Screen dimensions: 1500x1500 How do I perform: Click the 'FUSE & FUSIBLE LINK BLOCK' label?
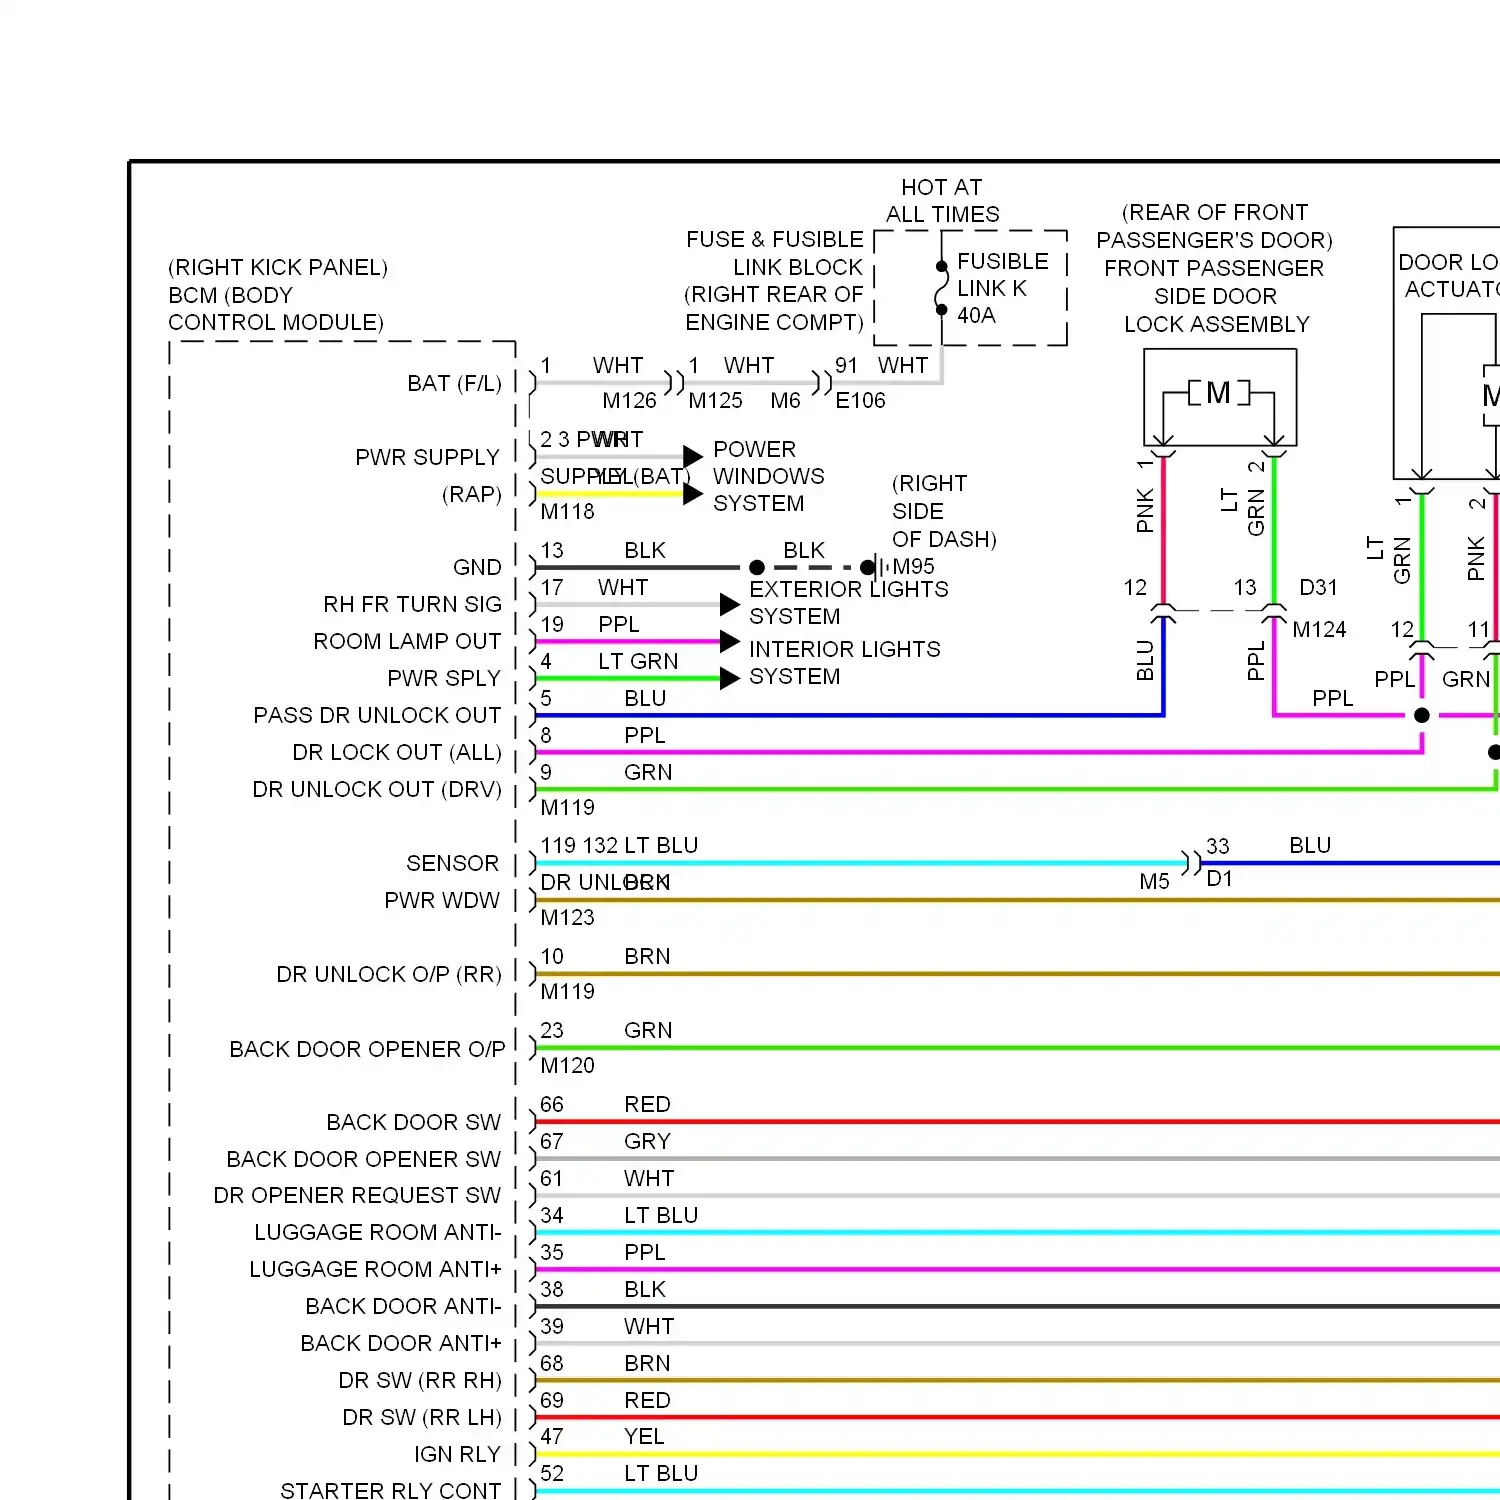click(774, 253)
